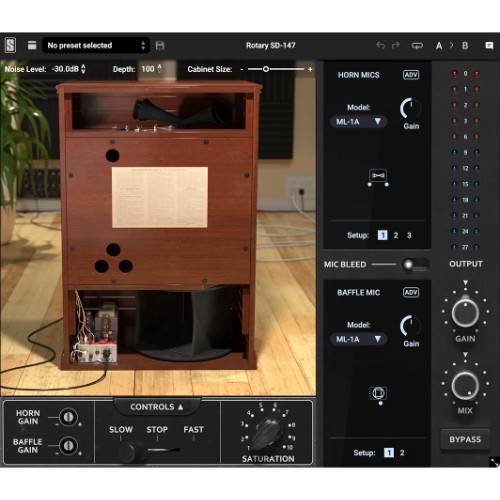Open the Horn Mics model ML-1A dropdown

click(359, 122)
